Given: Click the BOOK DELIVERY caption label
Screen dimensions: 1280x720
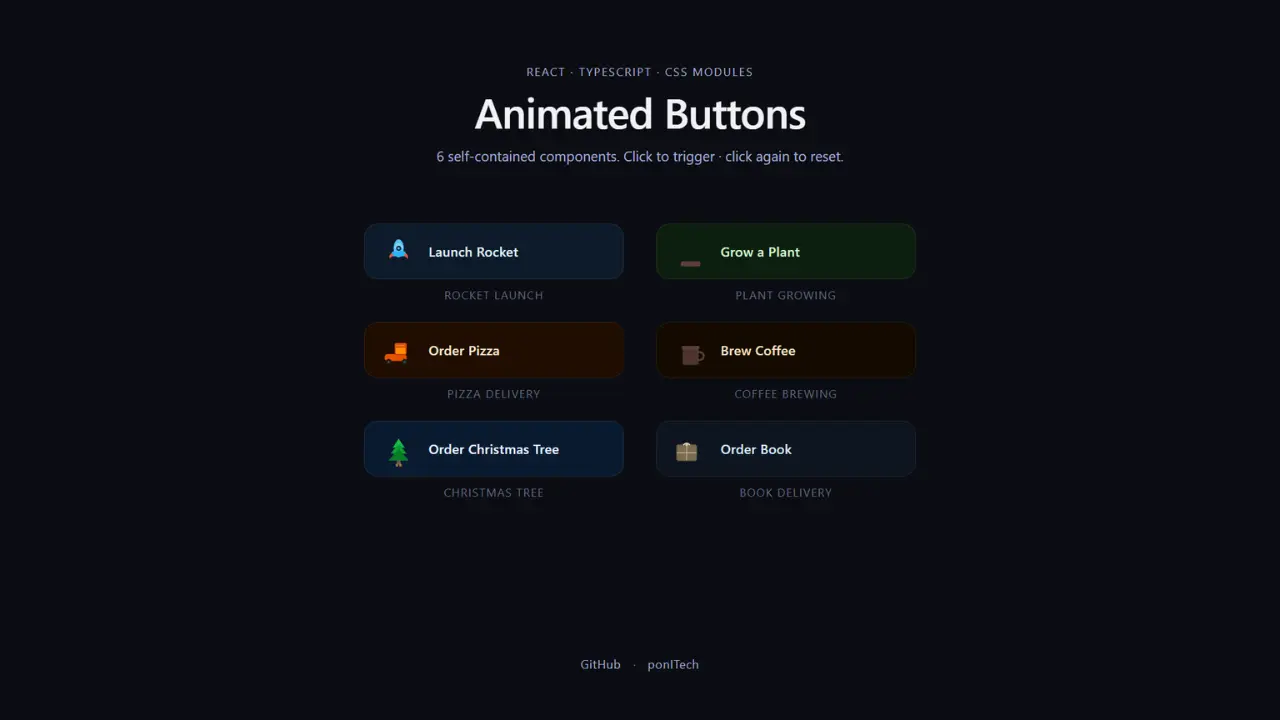Looking at the screenshot, I should click(x=785, y=492).
